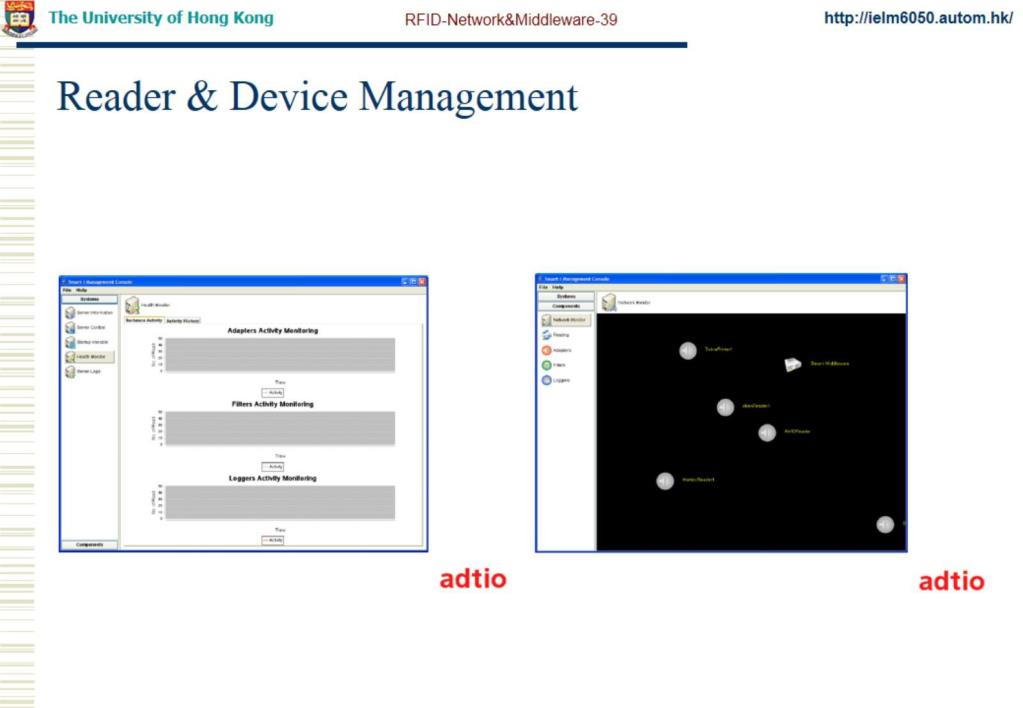
Task: Click the Network Monitor header icon
Action: click(x=609, y=302)
